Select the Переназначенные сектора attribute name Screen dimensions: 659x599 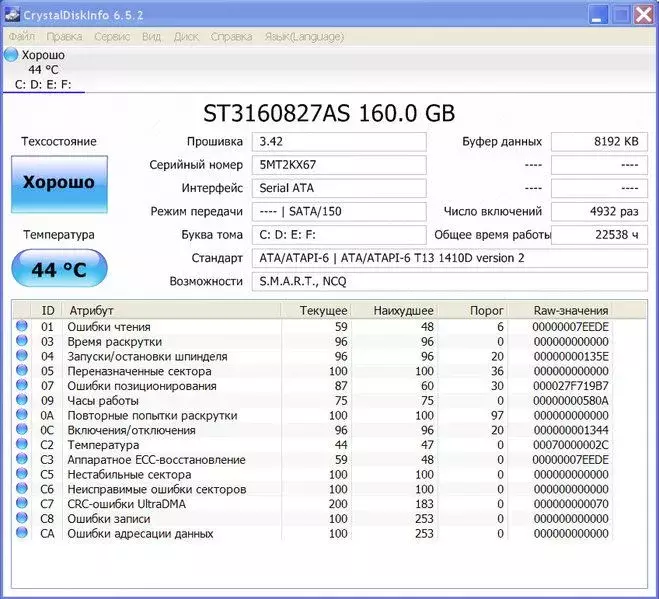pyautogui.click(x=139, y=371)
